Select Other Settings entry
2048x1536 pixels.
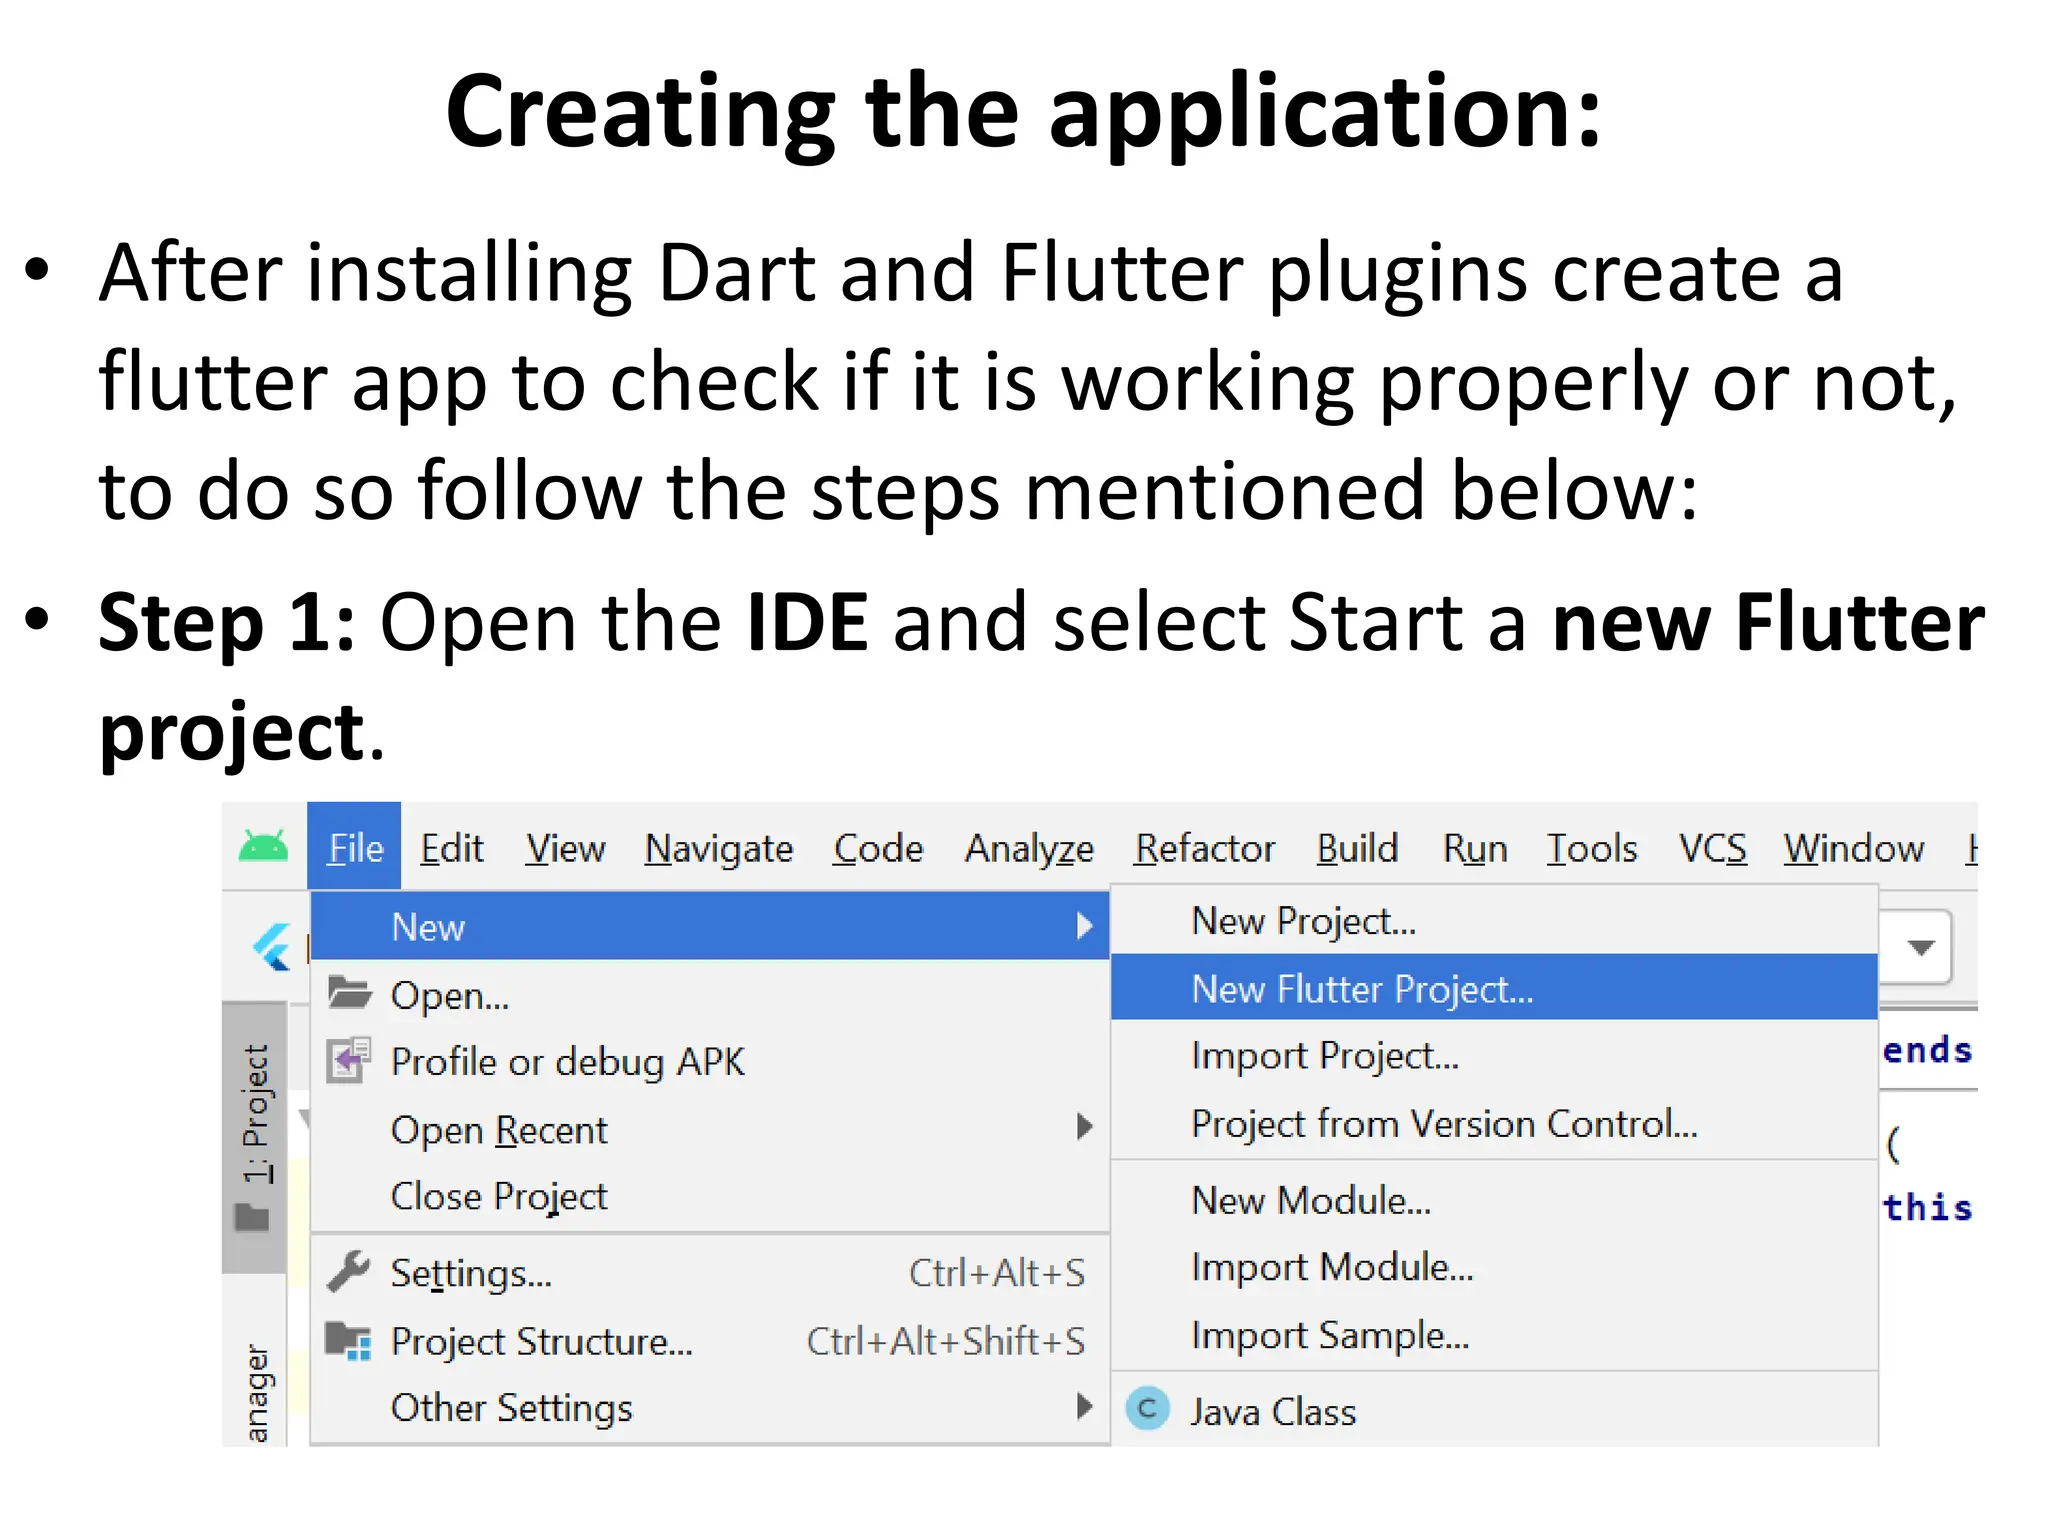tap(711, 1408)
